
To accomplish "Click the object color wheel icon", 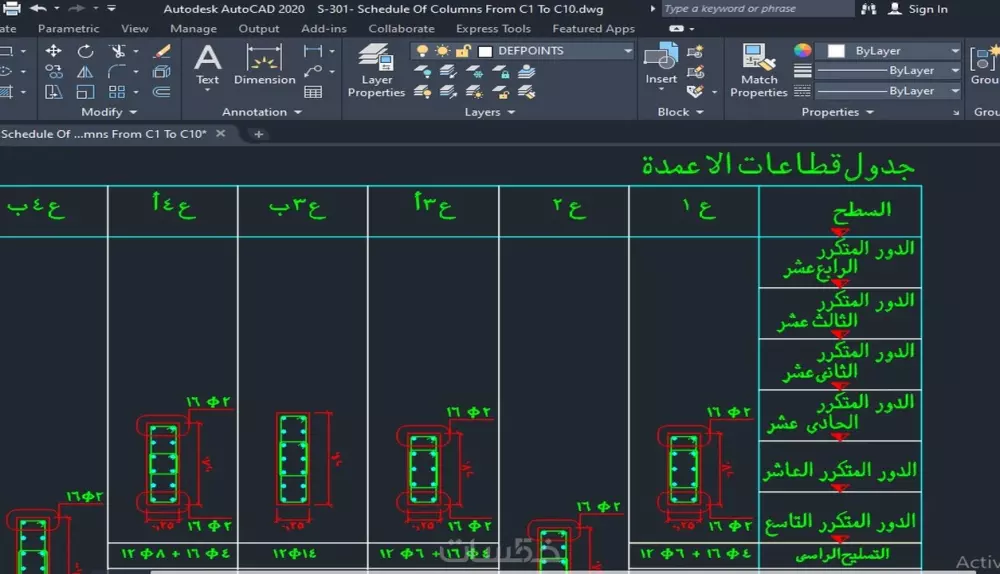I will 803,50.
